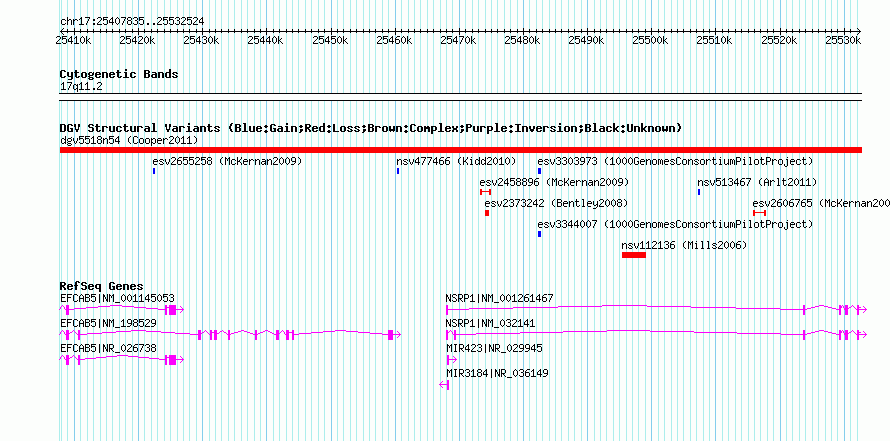
Task: Click the 25460k ruler tick label
Action: (393, 40)
